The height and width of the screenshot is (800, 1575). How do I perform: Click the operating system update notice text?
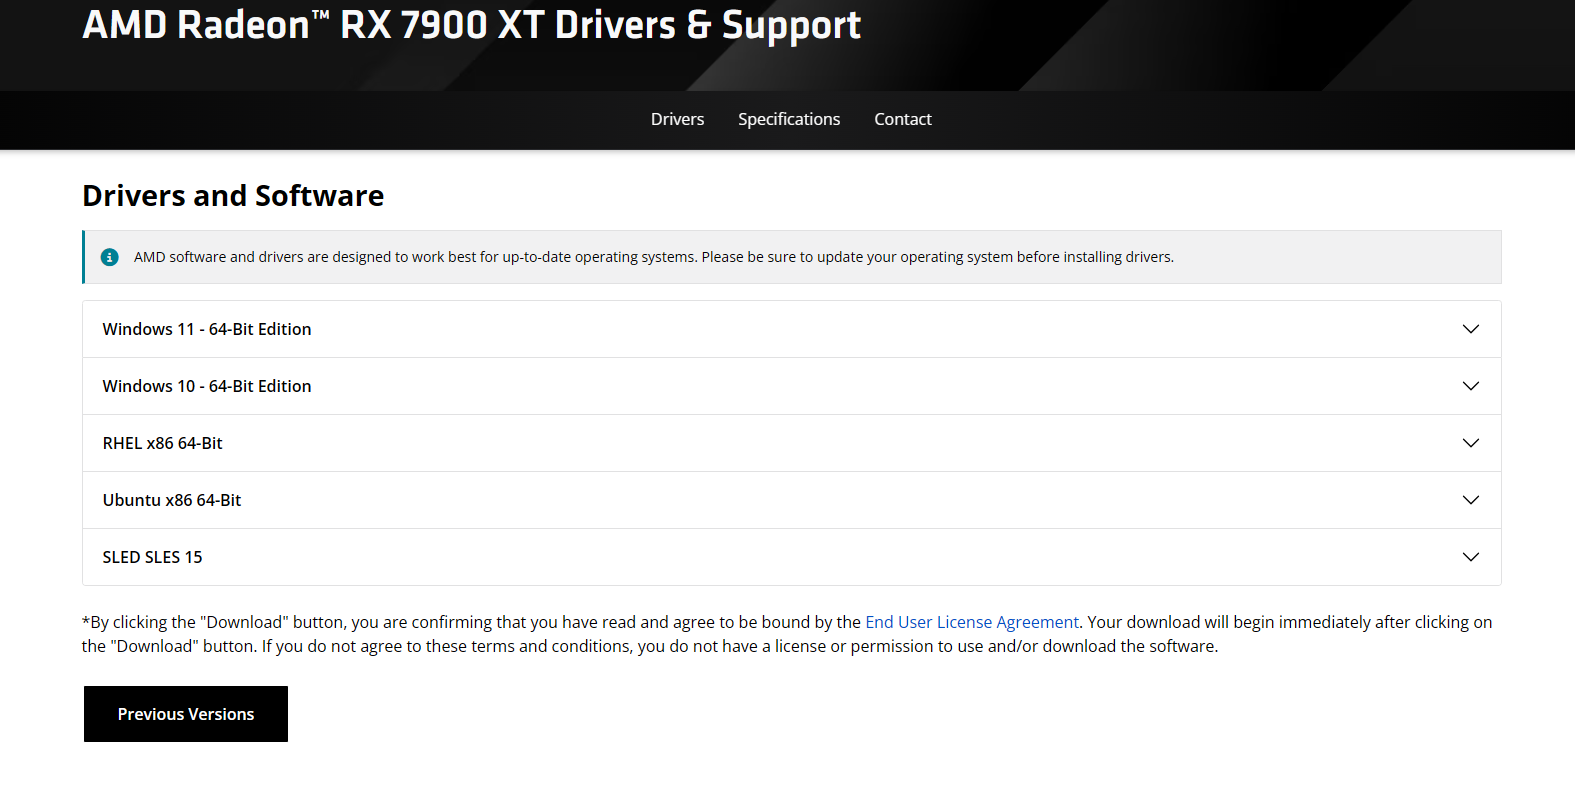[x=653, y=257]
